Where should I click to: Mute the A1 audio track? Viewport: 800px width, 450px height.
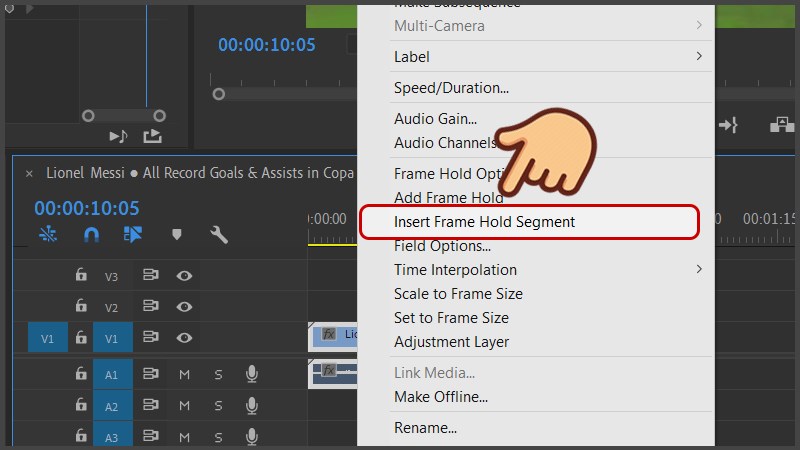click(184, 375)
